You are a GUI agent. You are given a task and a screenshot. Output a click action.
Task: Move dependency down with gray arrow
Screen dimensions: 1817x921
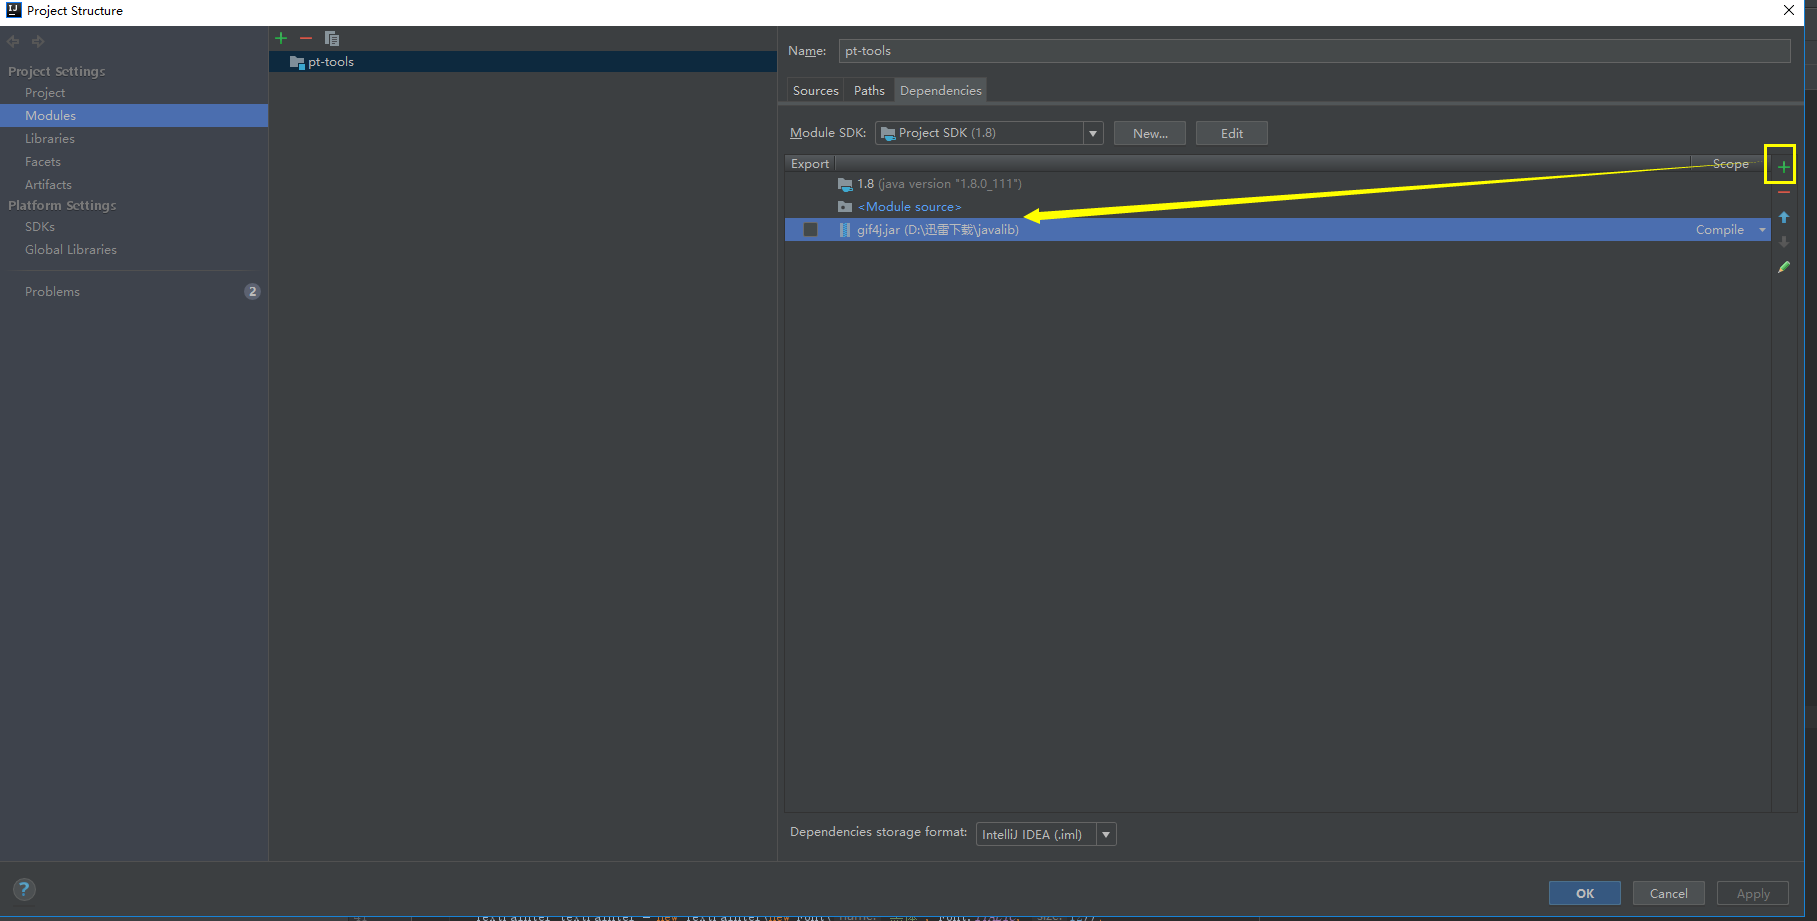click(x=1783, y=242)
